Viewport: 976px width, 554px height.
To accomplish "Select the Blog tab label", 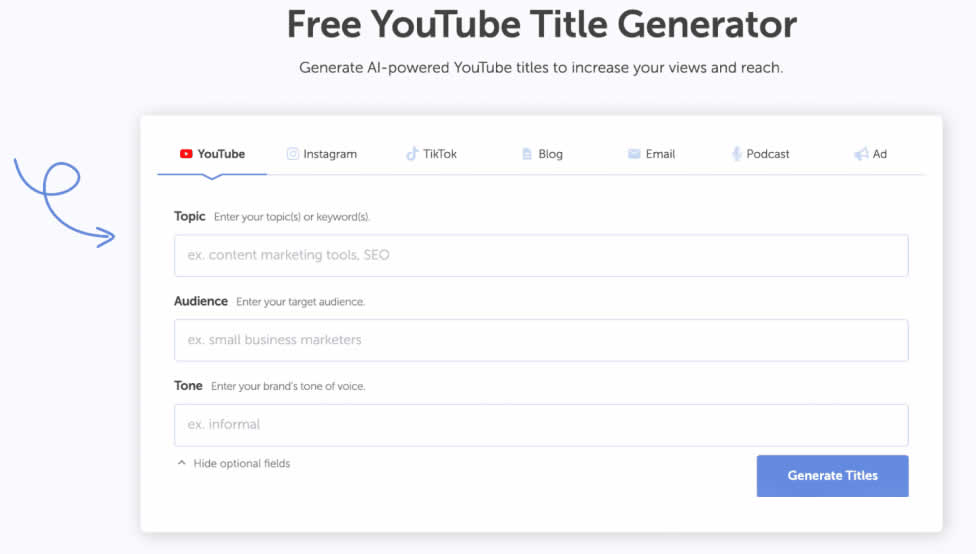I will [550, 154].
